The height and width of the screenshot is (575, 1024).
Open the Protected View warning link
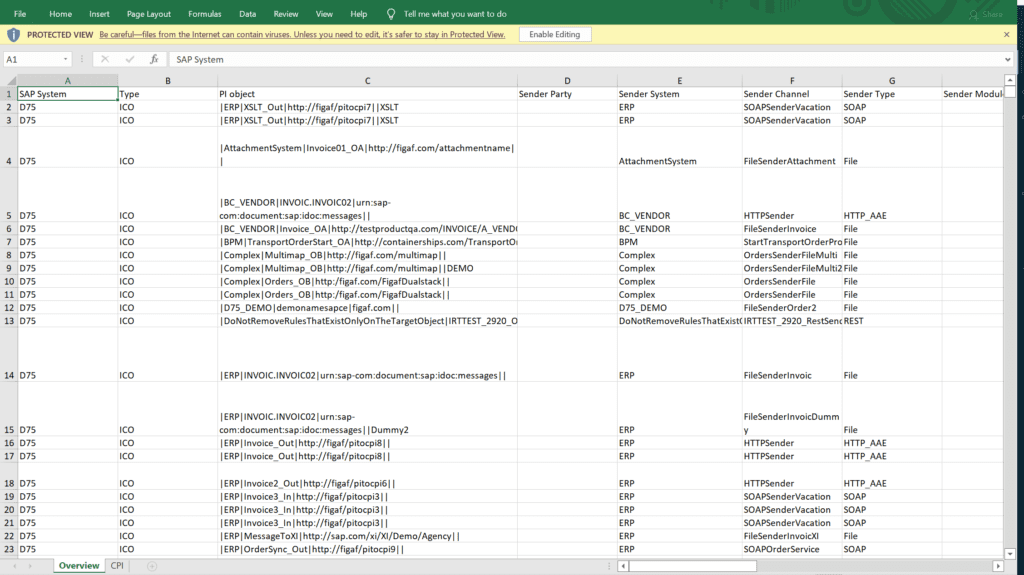point(302,35)
